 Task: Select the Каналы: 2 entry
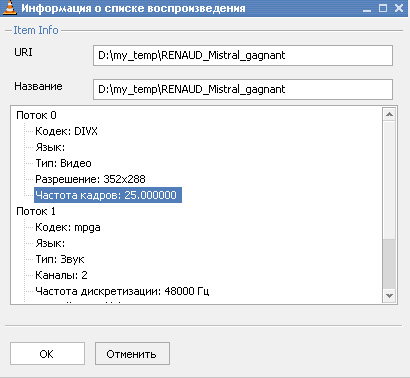coord(61,275)
